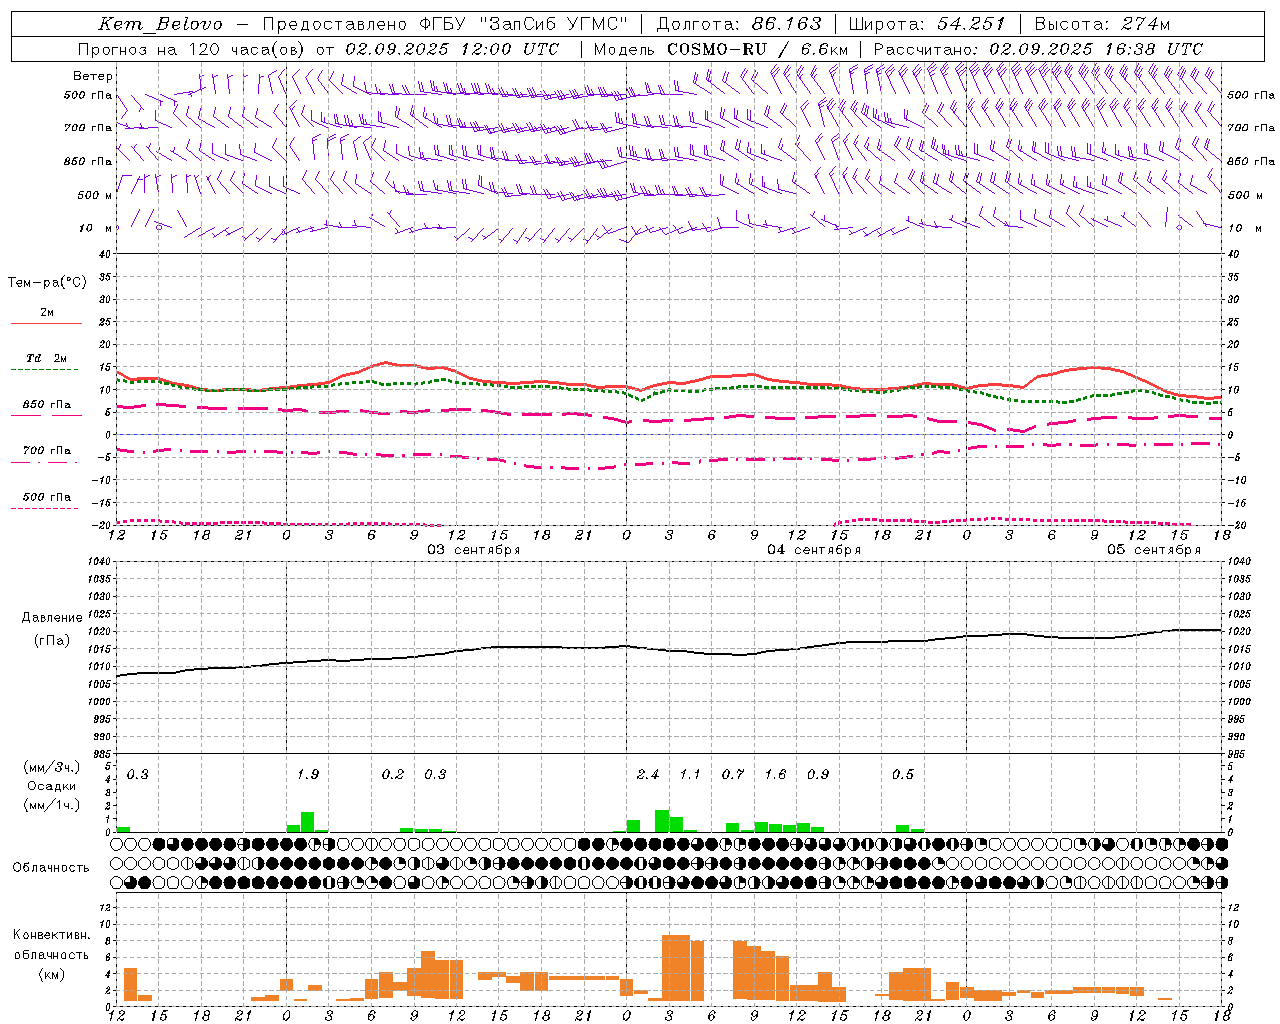The width and height of the screenshot is (1280, 1024).
Task: Click the 'Ветер' wind section label
Action: (x=92, y=76)
